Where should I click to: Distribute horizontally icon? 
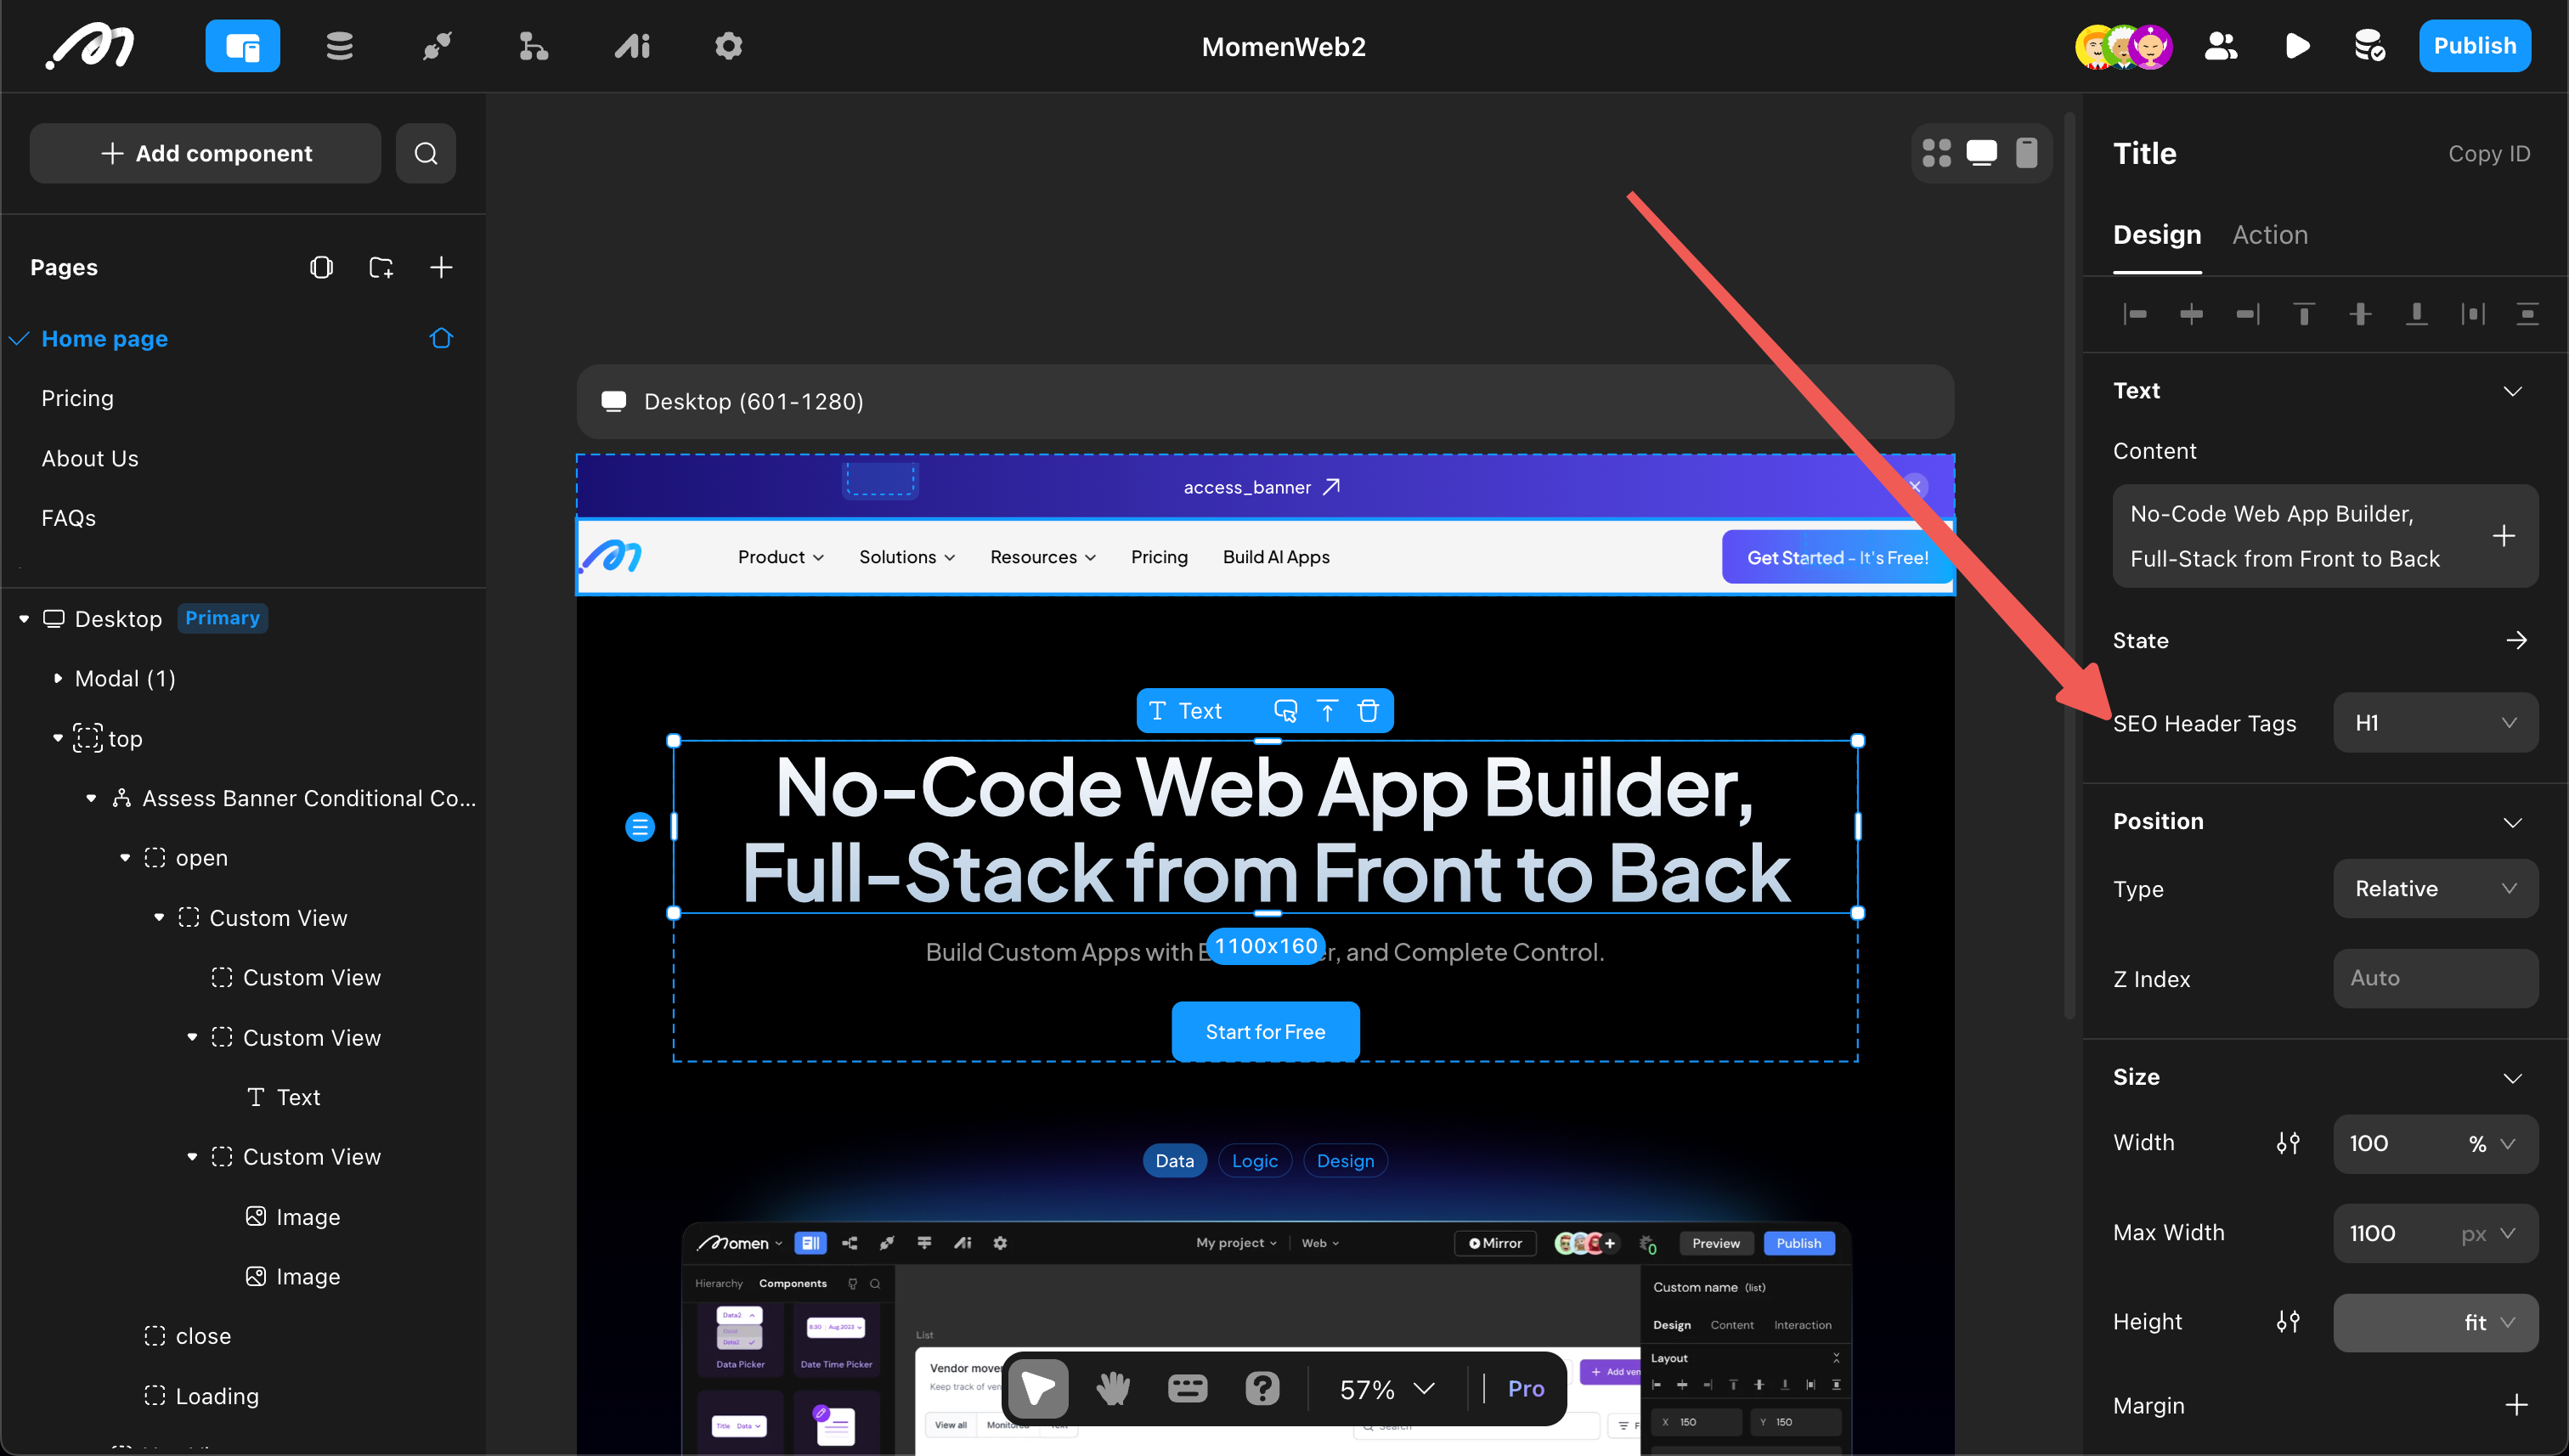(x=2473, y=314)
